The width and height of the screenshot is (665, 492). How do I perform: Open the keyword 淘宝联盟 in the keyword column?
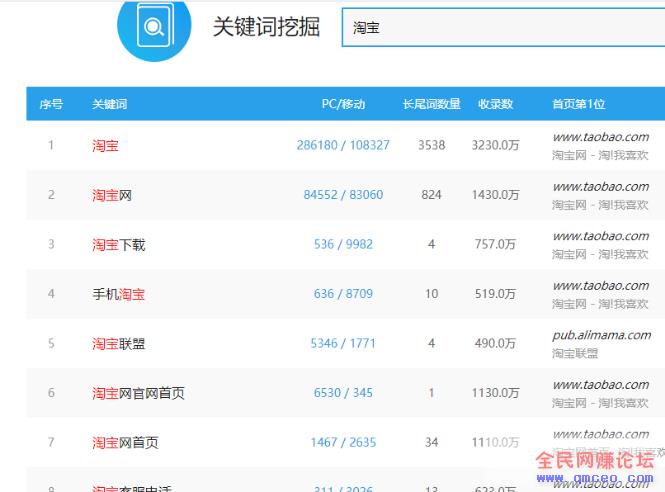coord(118,344)
